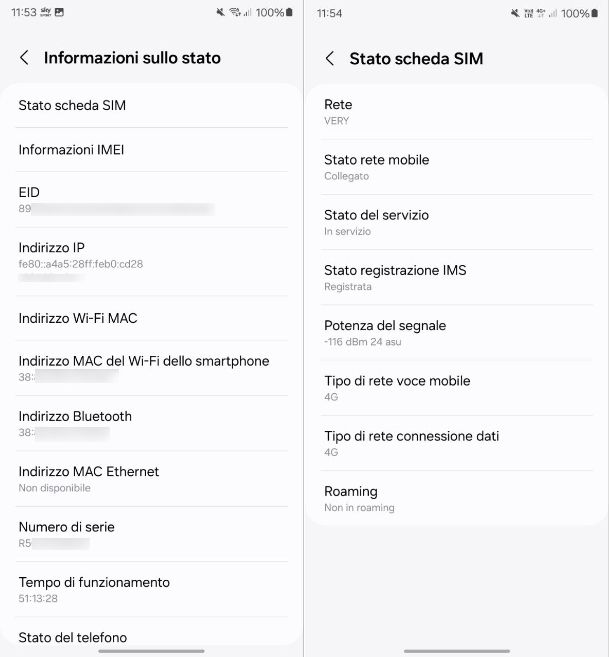Open Stato scheda SIM entry
610x657 pixels.
pos(152,105)
